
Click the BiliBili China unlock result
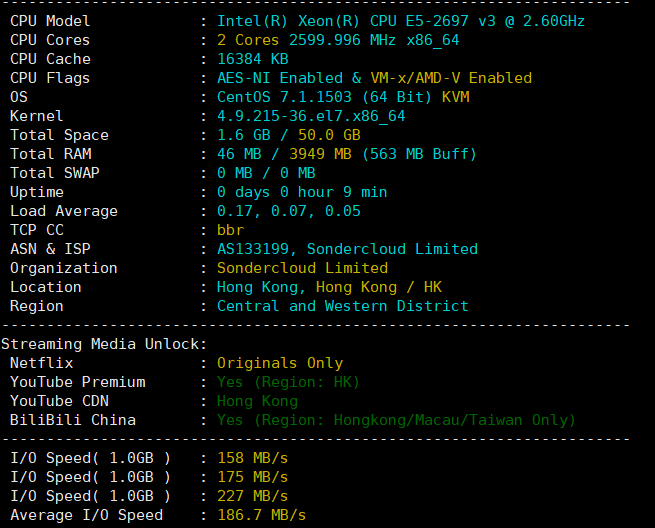click(396, 420)
